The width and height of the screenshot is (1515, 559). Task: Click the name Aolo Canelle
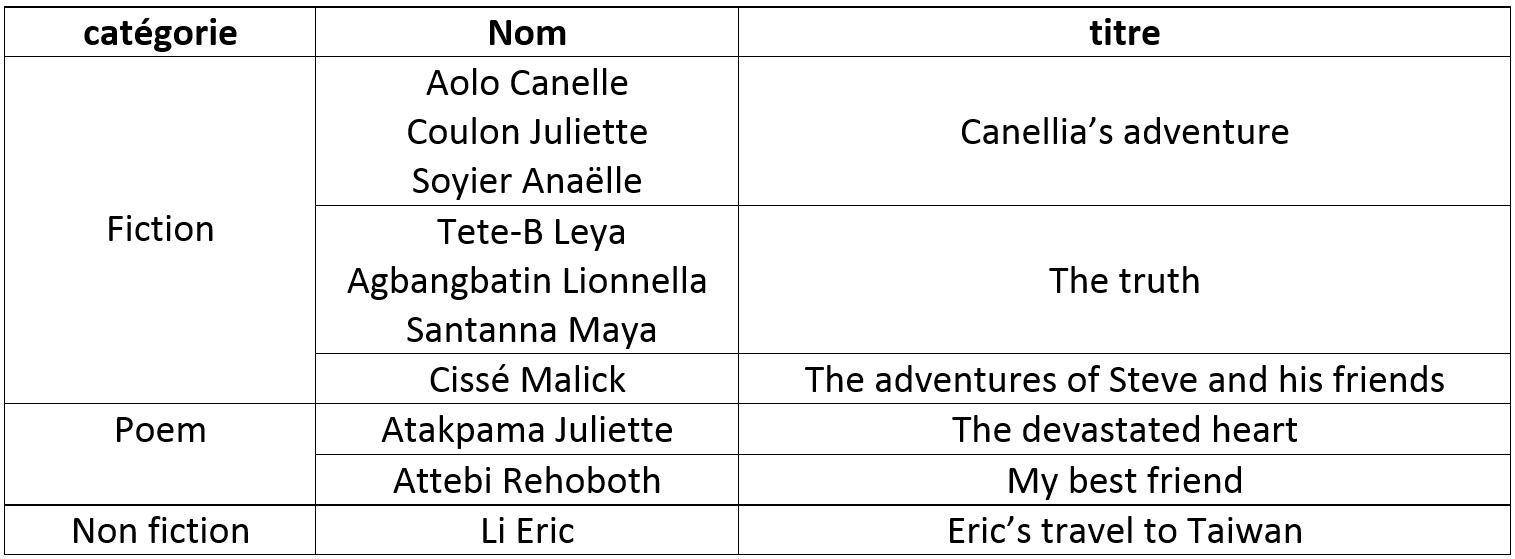click(x=527, y=82)
